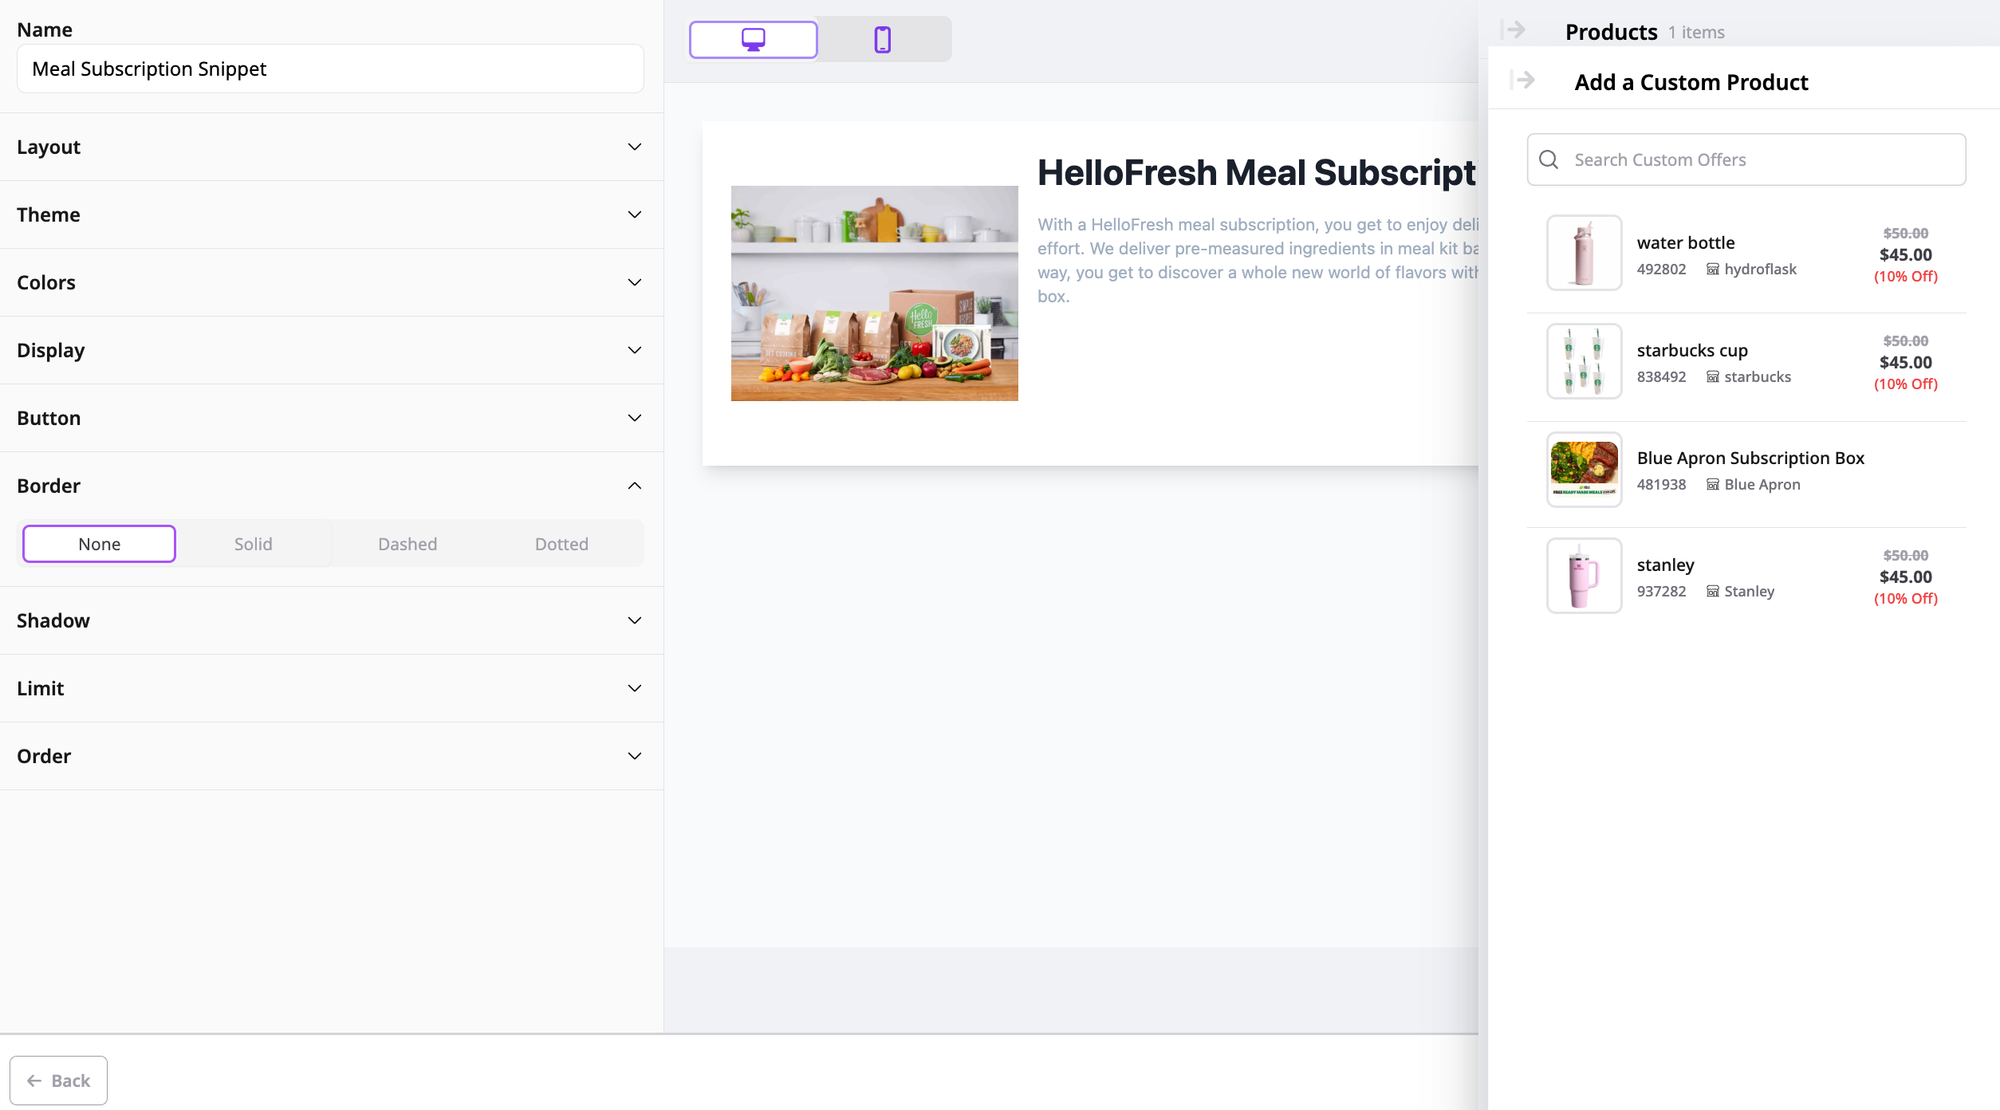The height and width of the screenshot is (1110, 2000).
Task: Collapse the Add a Custom Product panel arrow
Action: [x=1522, y=80]
